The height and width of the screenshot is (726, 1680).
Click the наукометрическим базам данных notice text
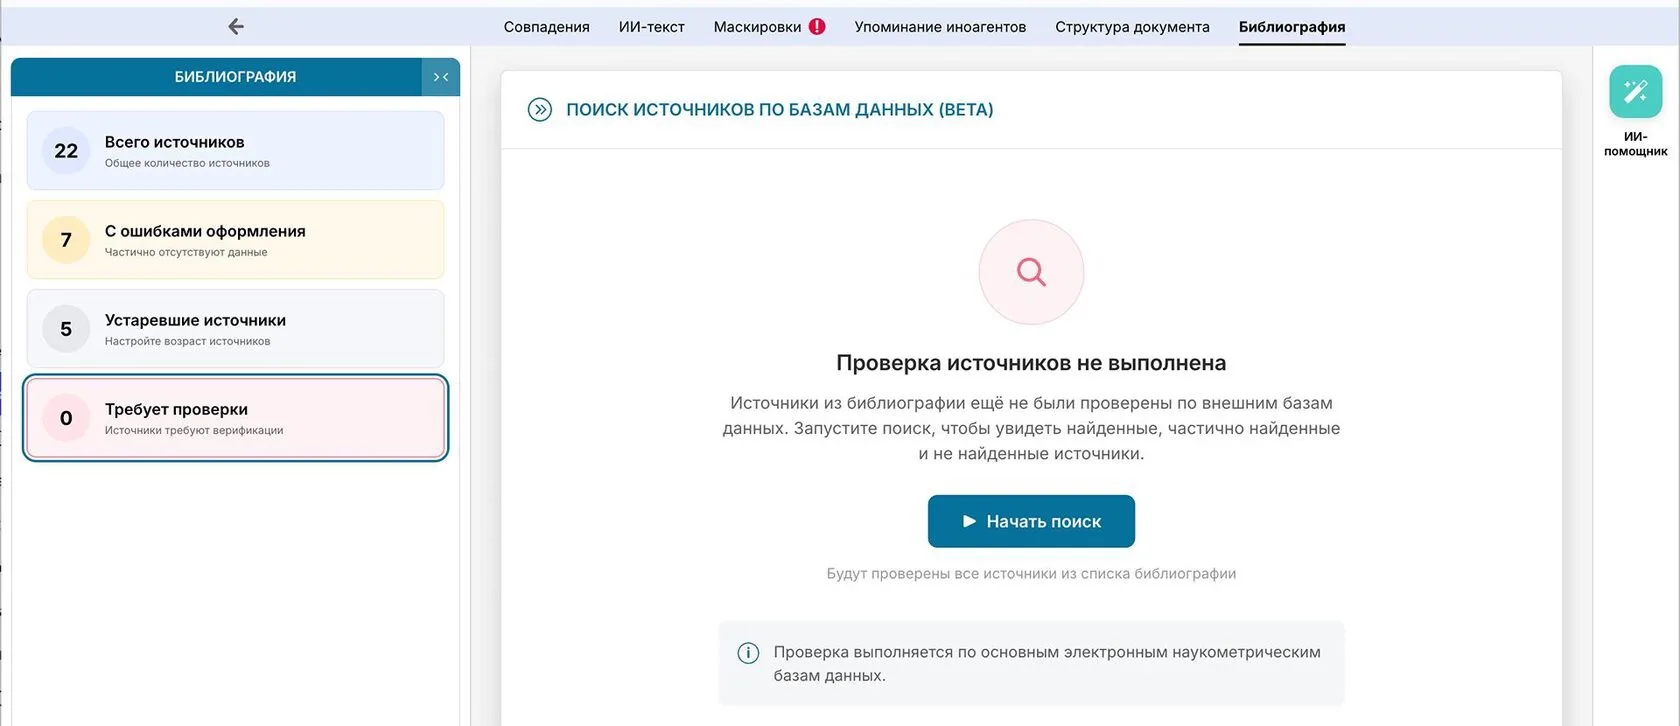pos(1047,664)
